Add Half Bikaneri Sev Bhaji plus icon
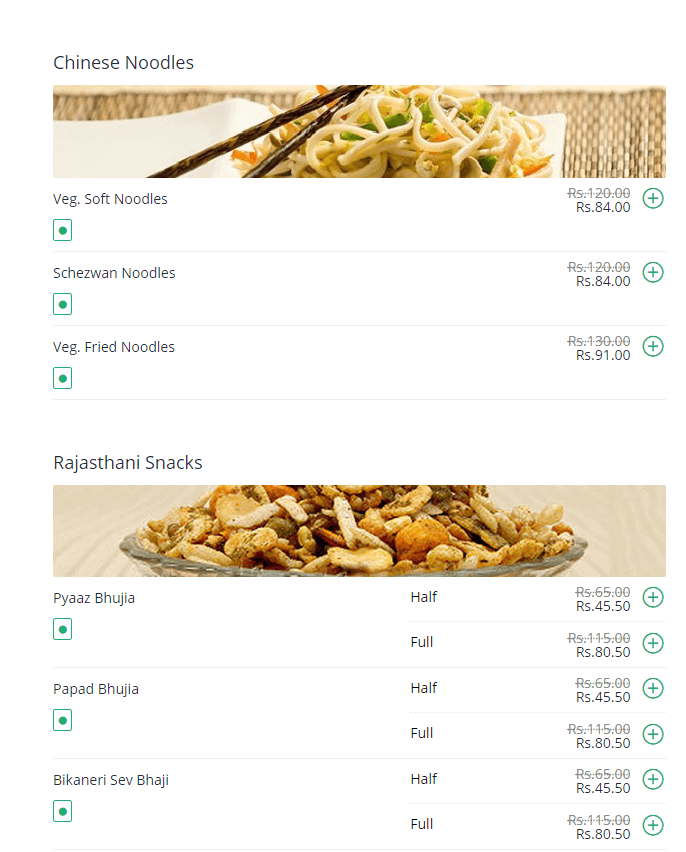The height and width of the screenshot is (852, 686). [x=653, y=779]
